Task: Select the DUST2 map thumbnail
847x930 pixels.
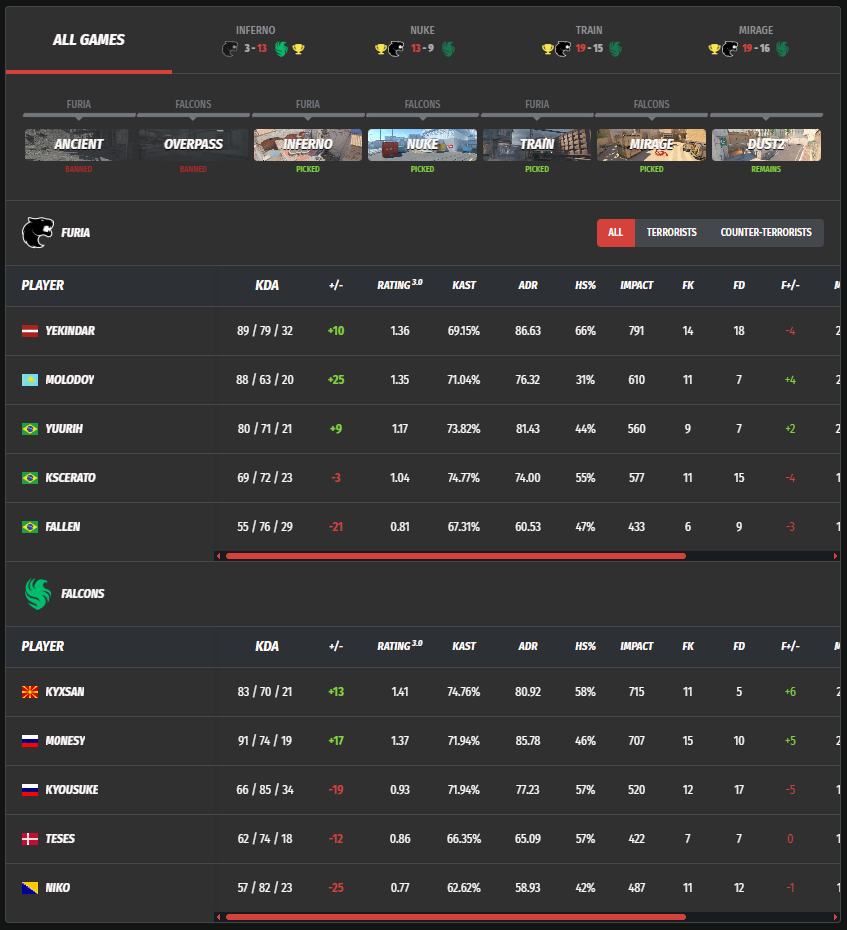Action: tap(766, 145)
